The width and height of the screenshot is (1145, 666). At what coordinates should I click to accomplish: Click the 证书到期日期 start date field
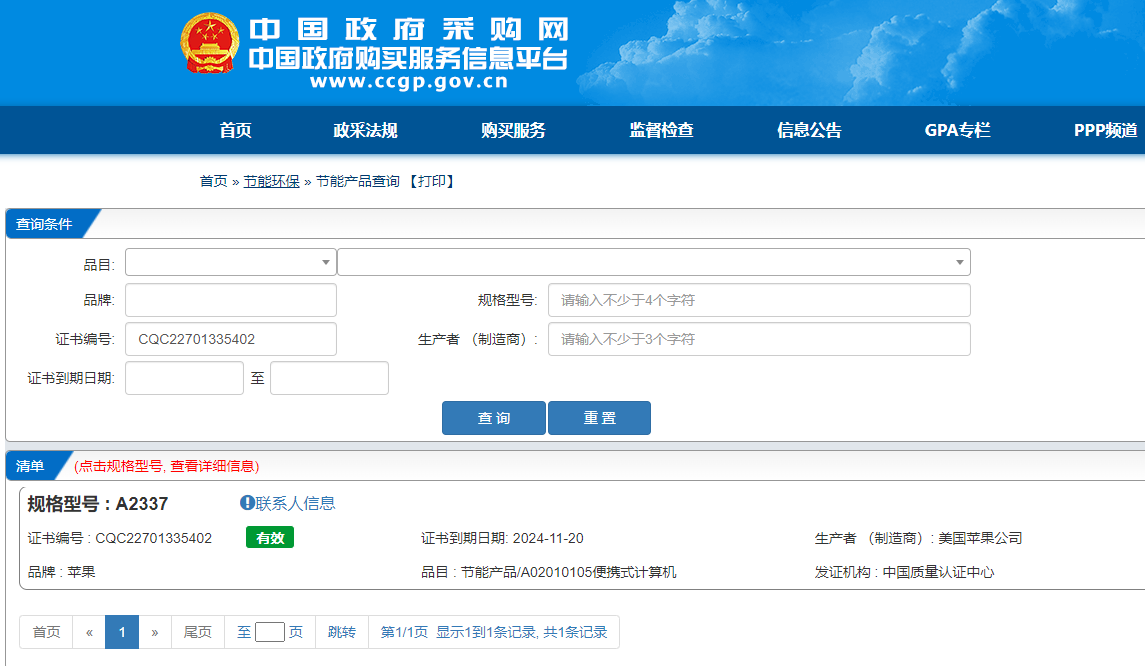(184, 378)
